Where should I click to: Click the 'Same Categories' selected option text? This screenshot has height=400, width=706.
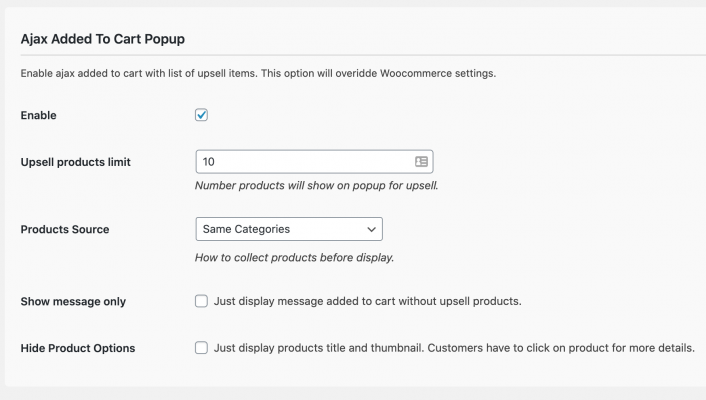click(x=246, y=229)
